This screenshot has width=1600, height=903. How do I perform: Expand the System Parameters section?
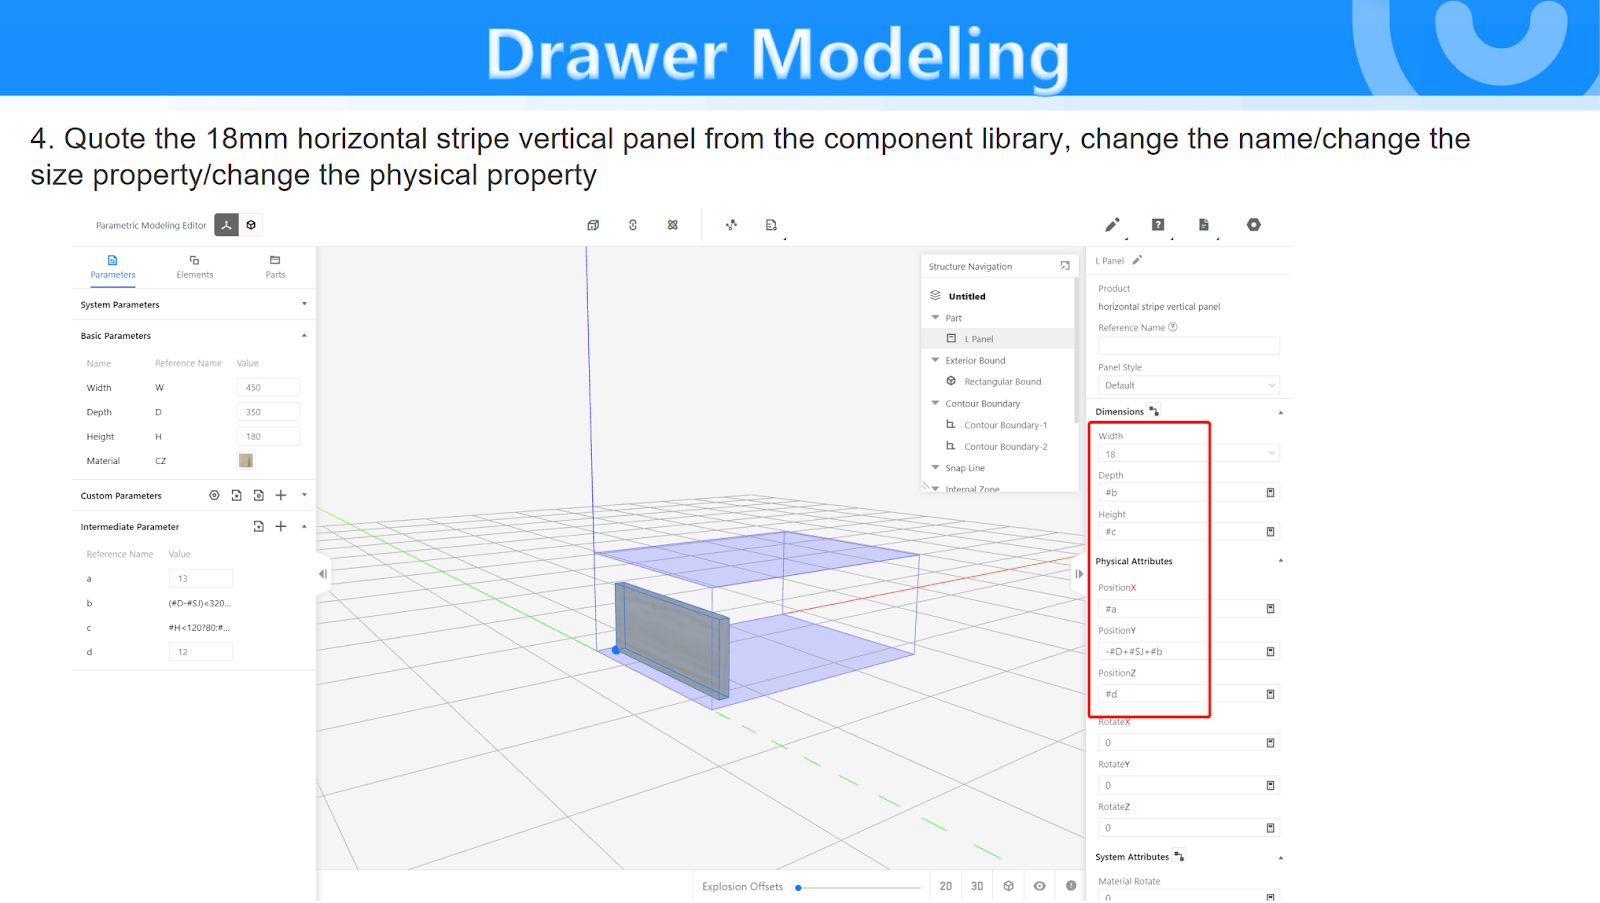pyautogui.click(x=304, y=304)
